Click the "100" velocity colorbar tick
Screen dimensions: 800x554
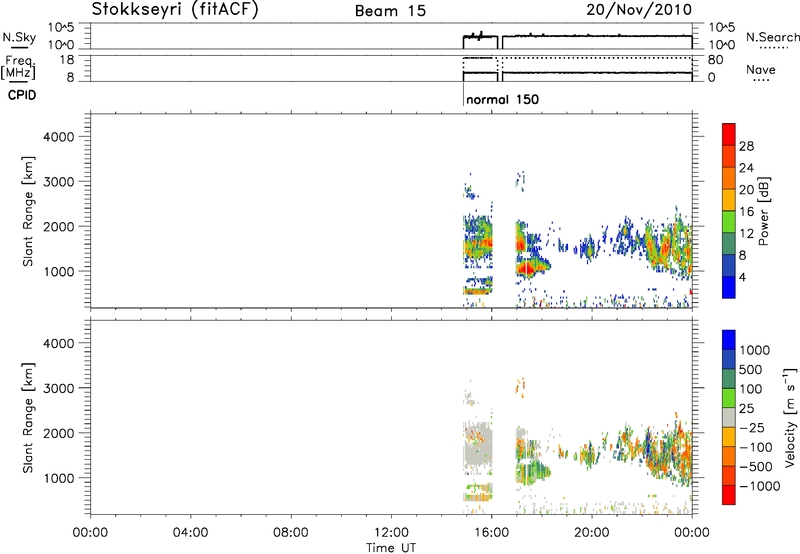pyautogui.click(x=751, y=389)
